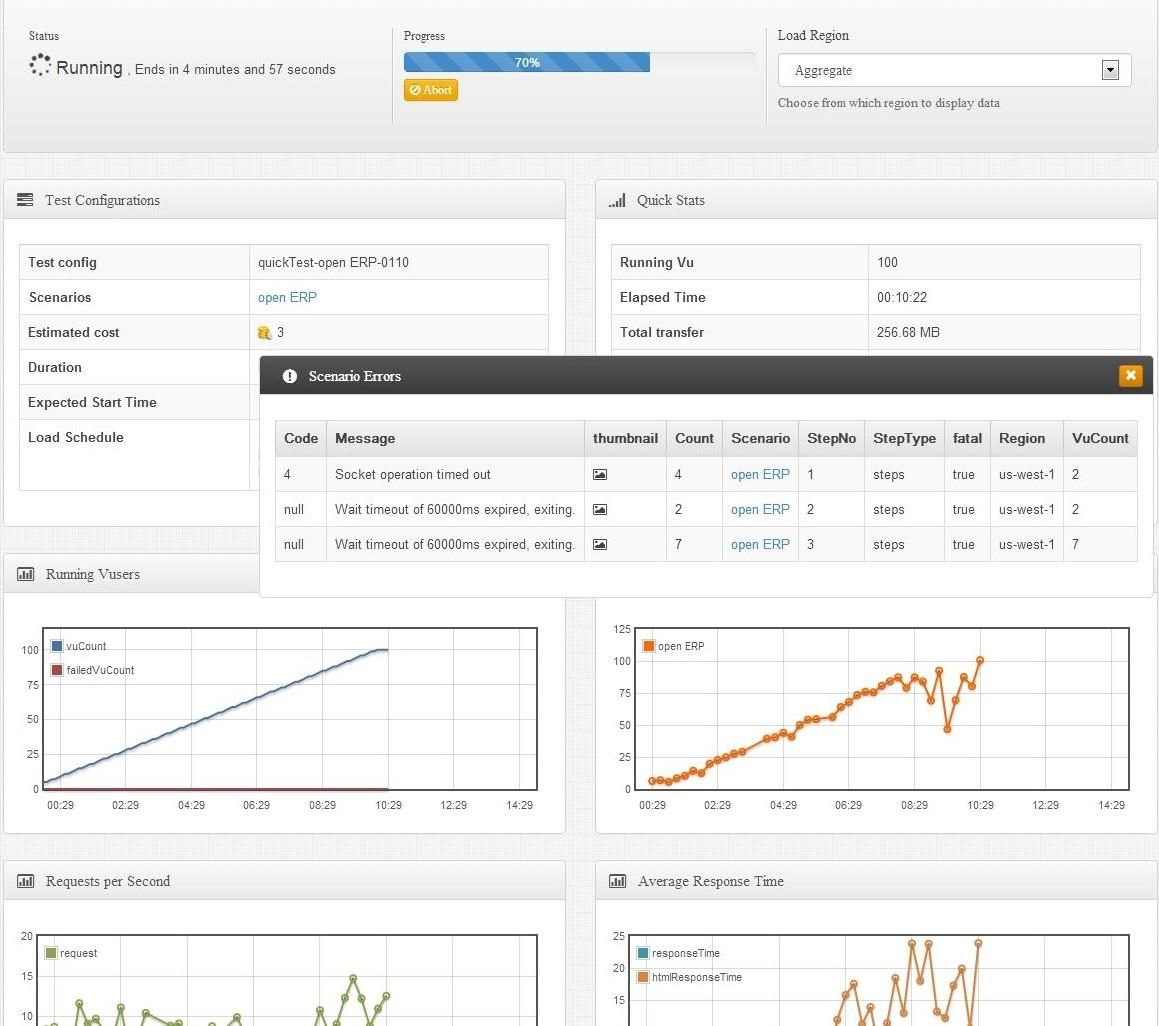The height and width of the screenshot is (1026, 1159).
Task: Sort errors by Count column header
Action: [x=694, y=438]
